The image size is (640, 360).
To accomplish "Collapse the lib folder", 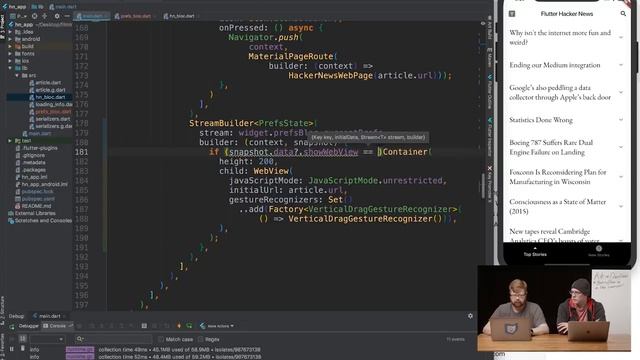I will tap(10, 68).
